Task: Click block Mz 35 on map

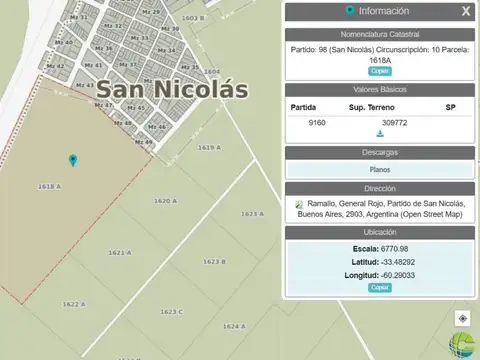Action: 190,67
